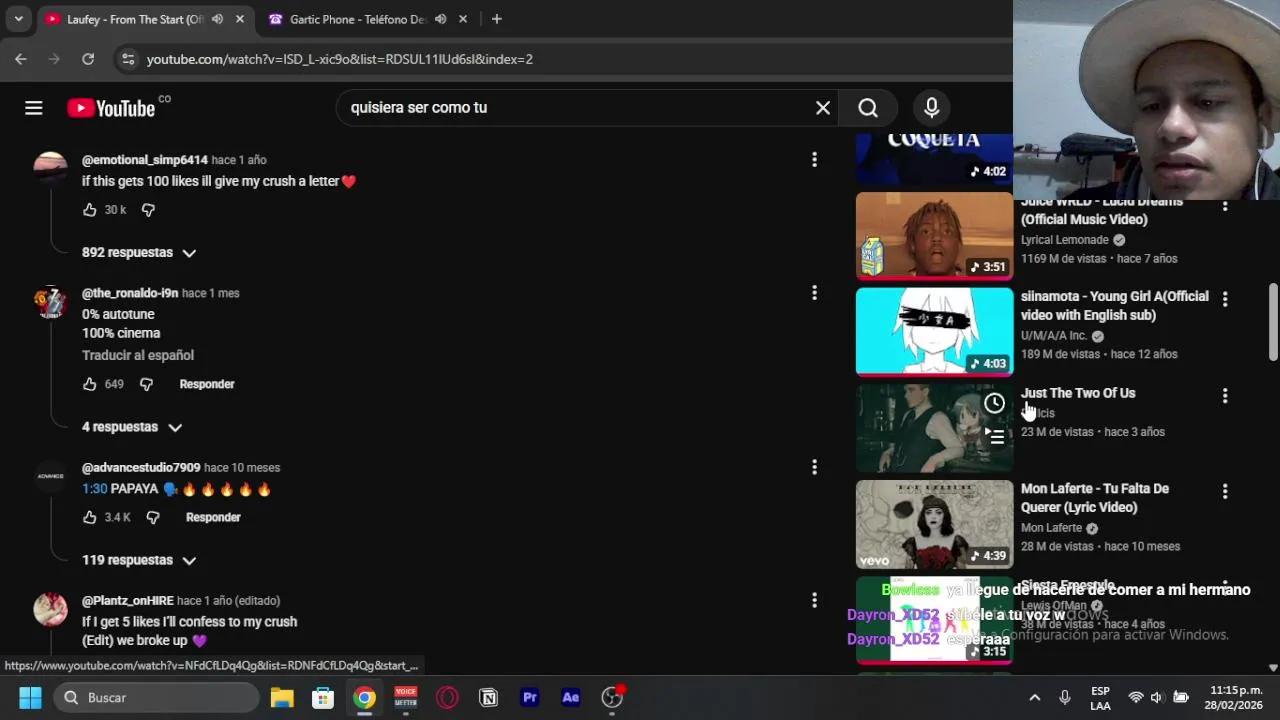Click the browser address bar URL
The image size is (1280, 720).
340,59
